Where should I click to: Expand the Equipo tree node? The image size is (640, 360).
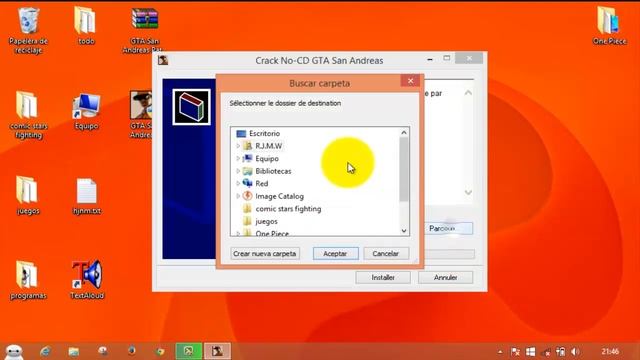(x=238, y=158)
